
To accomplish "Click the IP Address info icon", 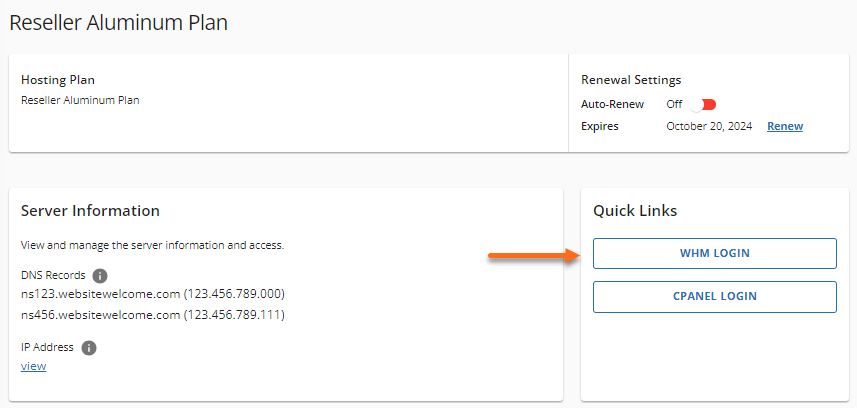I will (89, 348).
